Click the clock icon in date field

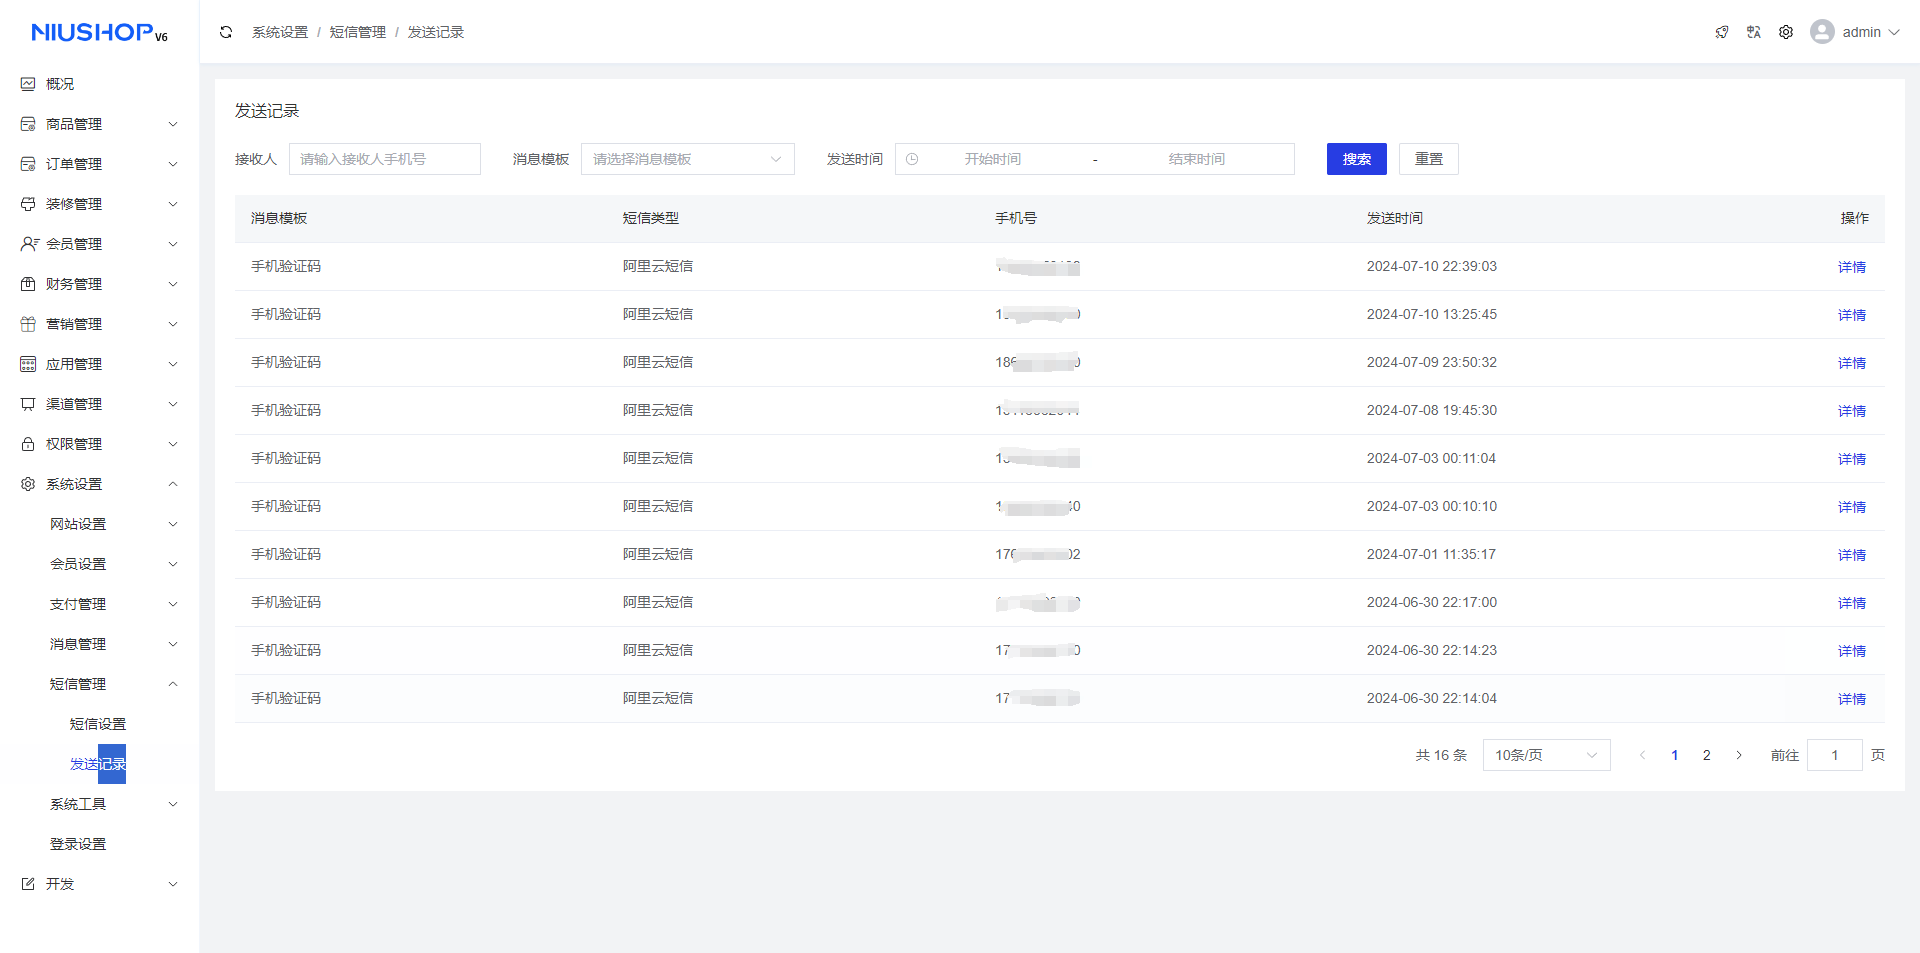pyautogui.click(x=912, y=159)
